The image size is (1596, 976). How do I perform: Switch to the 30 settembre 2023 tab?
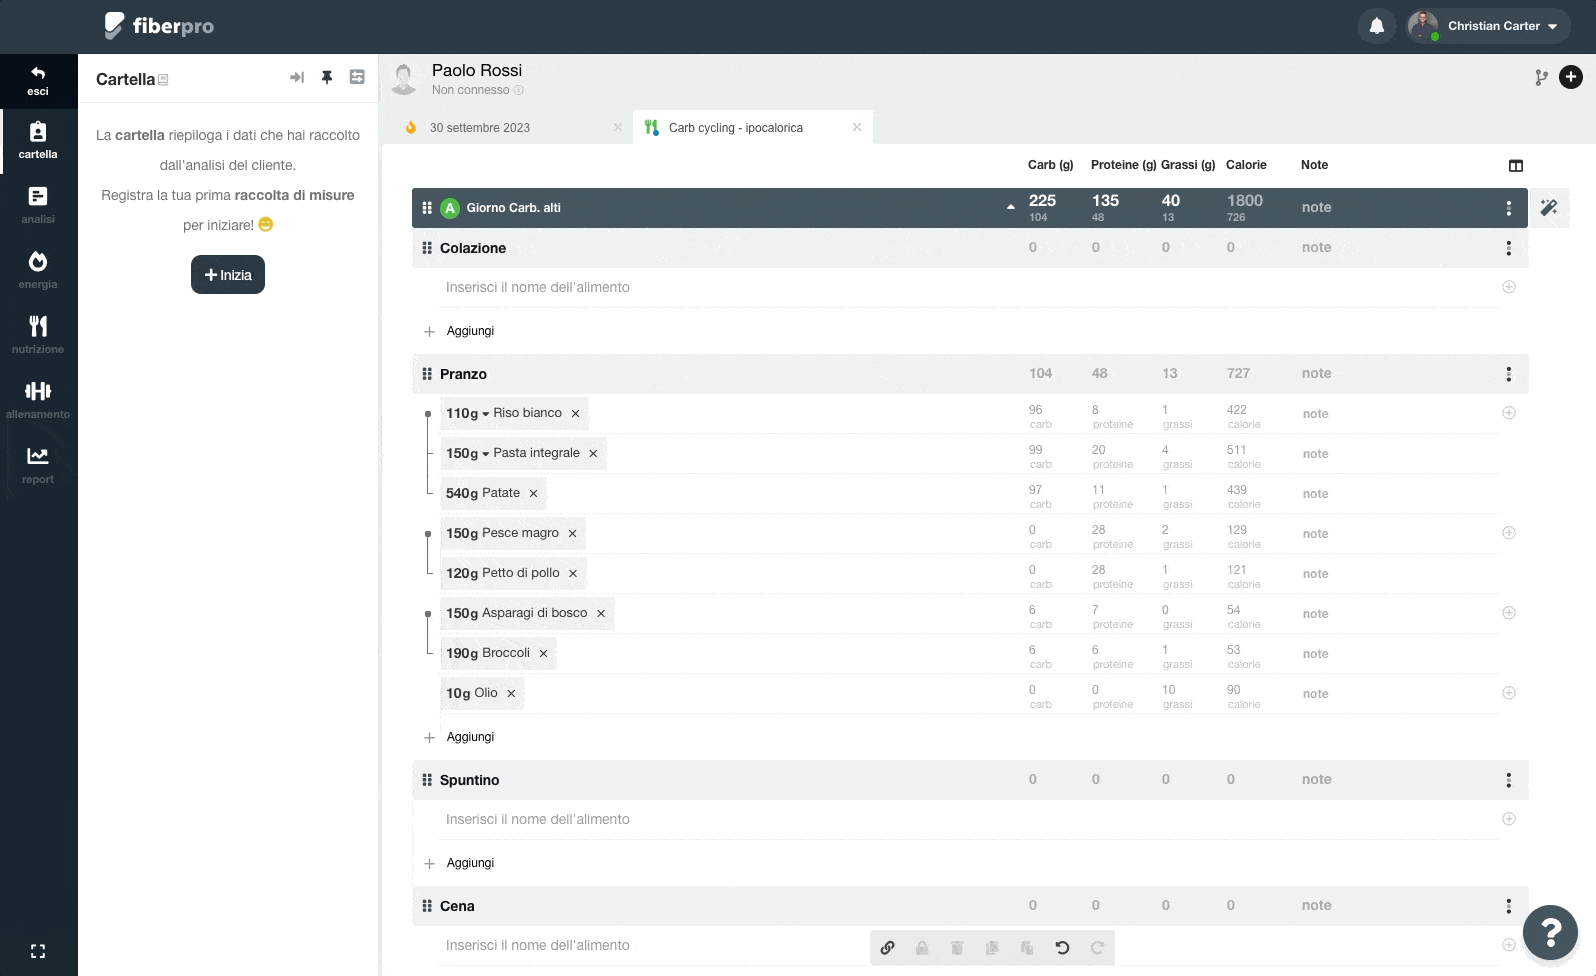480,128
